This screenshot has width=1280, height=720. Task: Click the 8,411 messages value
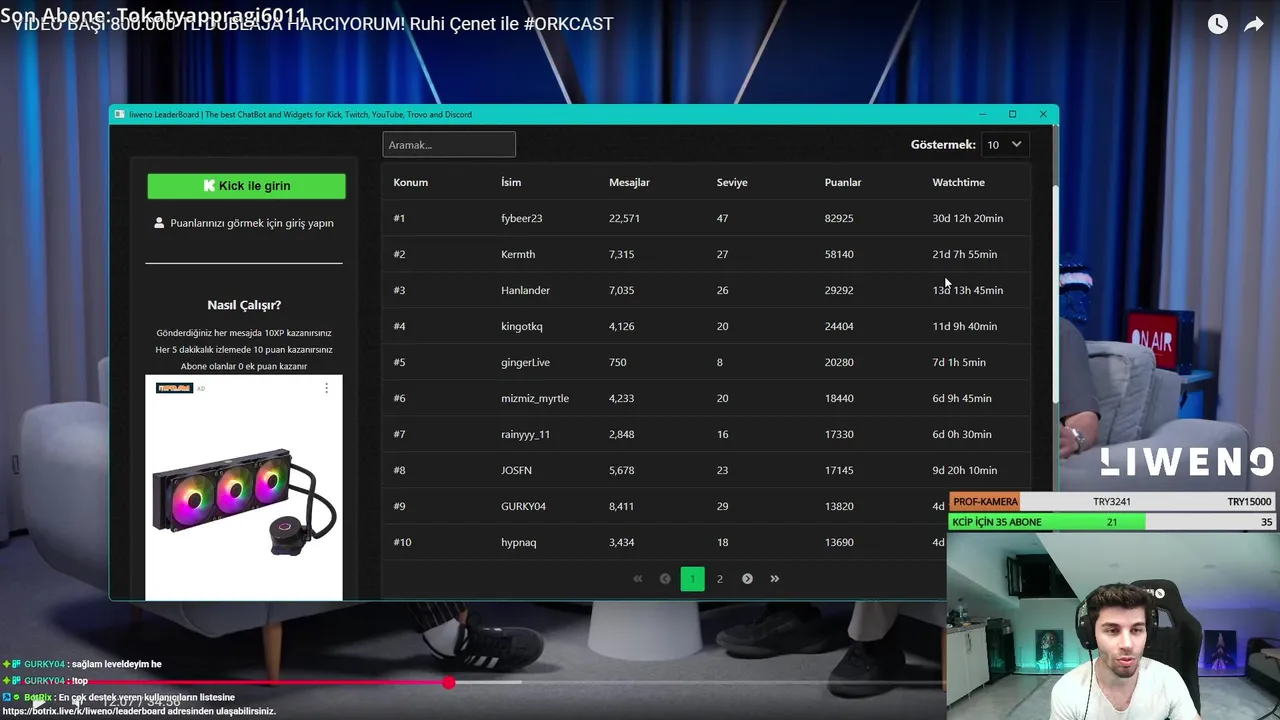click(621, 506)
